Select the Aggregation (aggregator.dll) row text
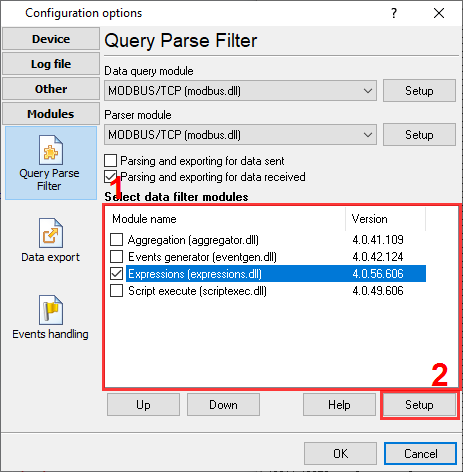This screenshot has width=463, height=472. coord(193,240)
